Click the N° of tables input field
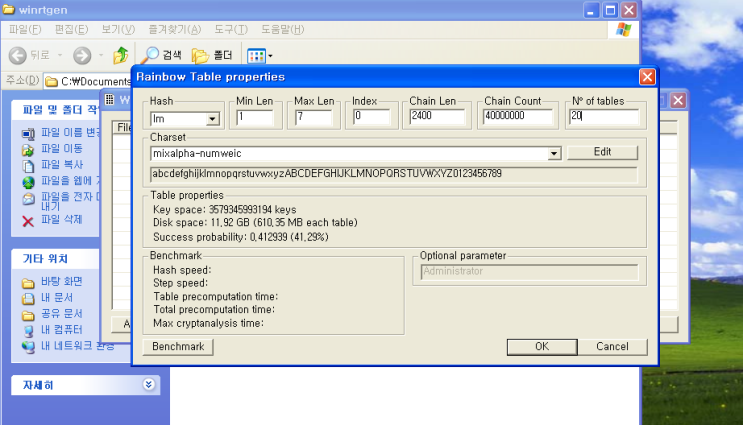743x425 pixels. tap(604, 117)
